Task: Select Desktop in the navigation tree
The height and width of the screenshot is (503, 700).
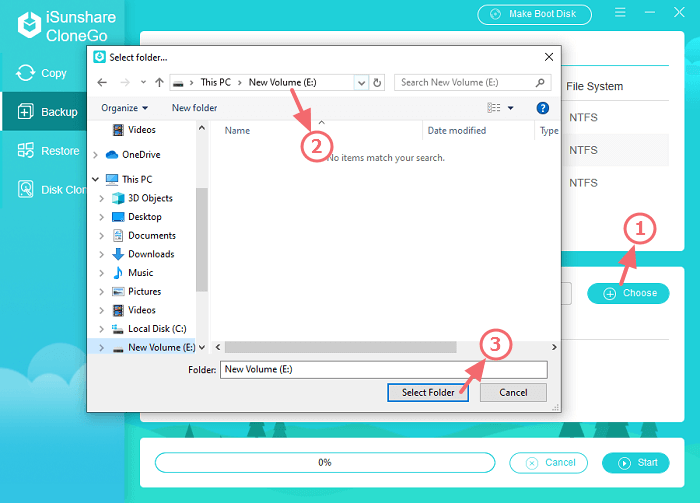Action: 137,217
